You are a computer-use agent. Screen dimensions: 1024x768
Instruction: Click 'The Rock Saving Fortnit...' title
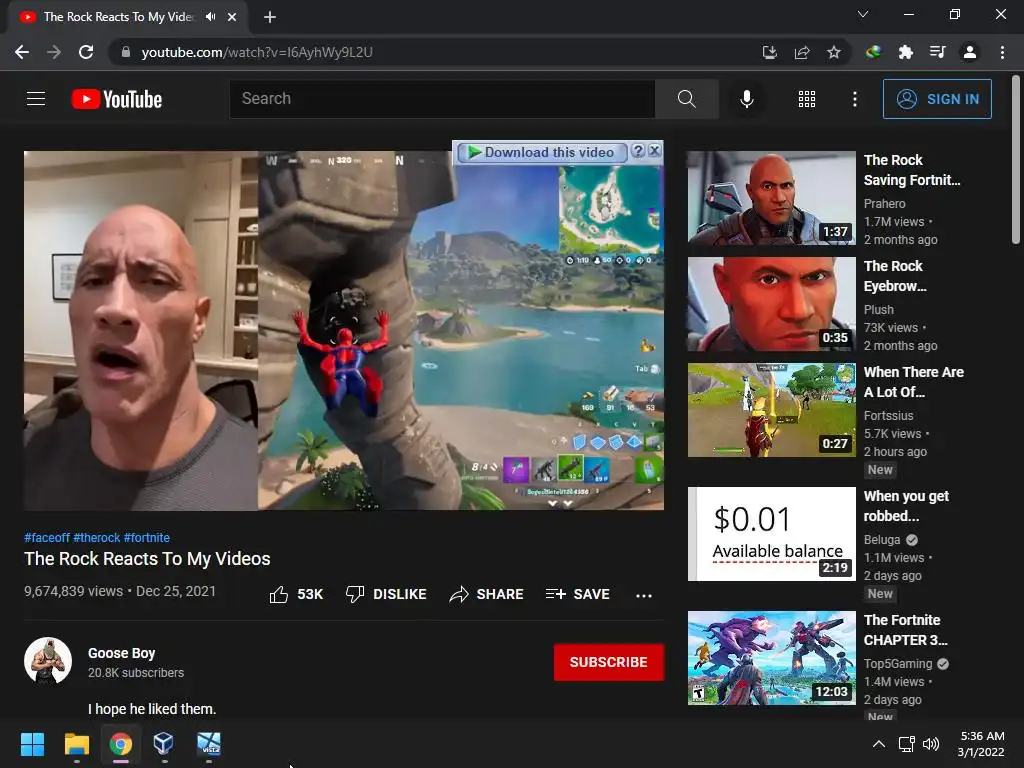pyautogui.click(x=912, y=170)
